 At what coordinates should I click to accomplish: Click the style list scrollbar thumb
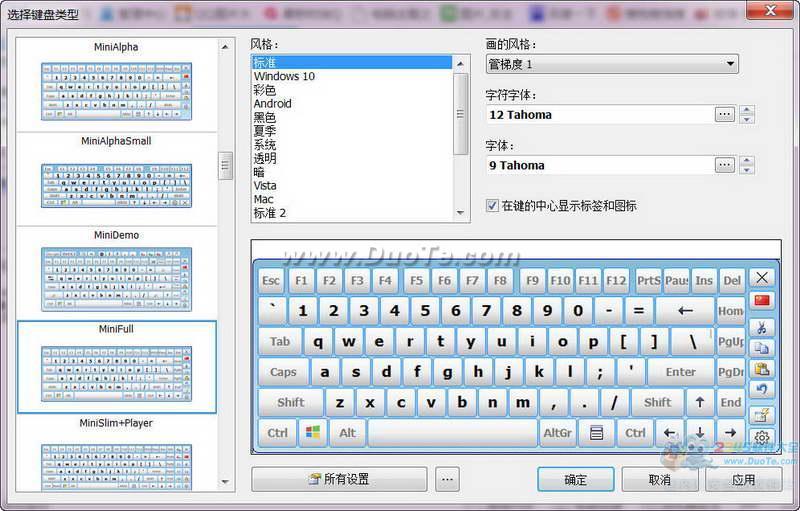[460, 114]
